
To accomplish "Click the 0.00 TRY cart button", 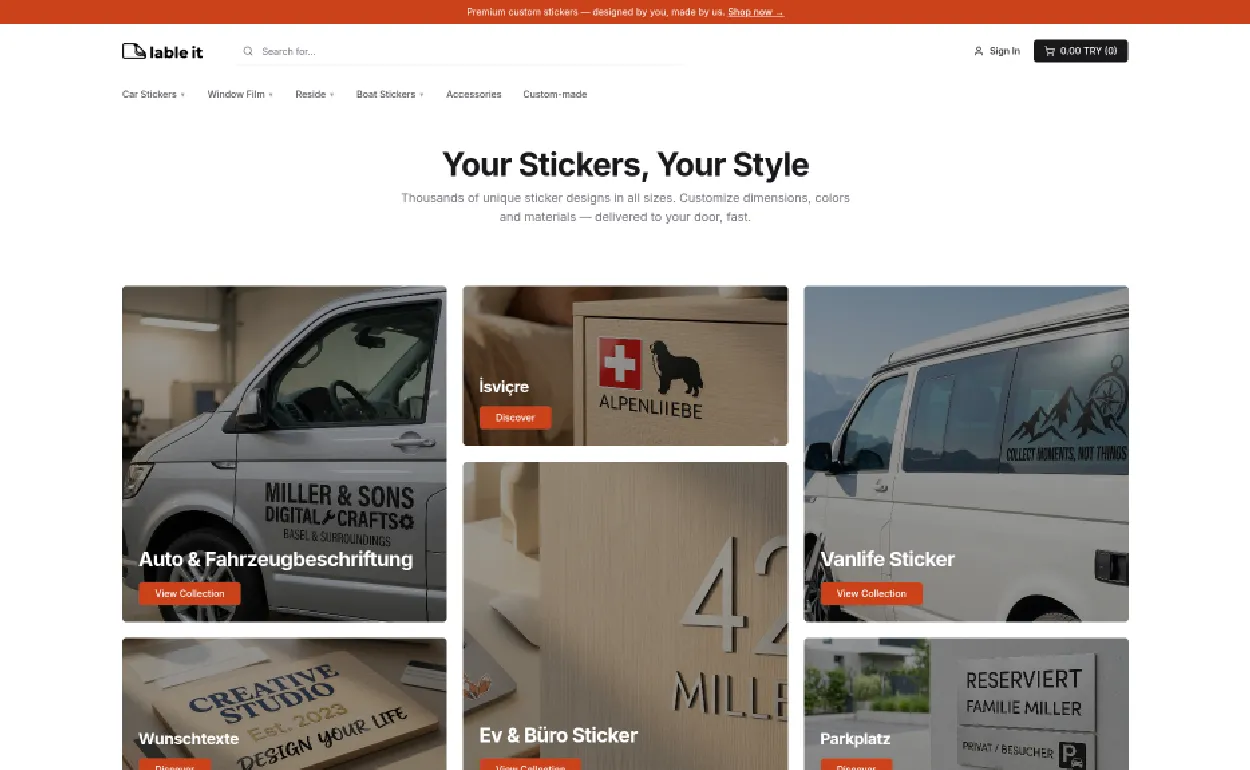I will 1081,51.
